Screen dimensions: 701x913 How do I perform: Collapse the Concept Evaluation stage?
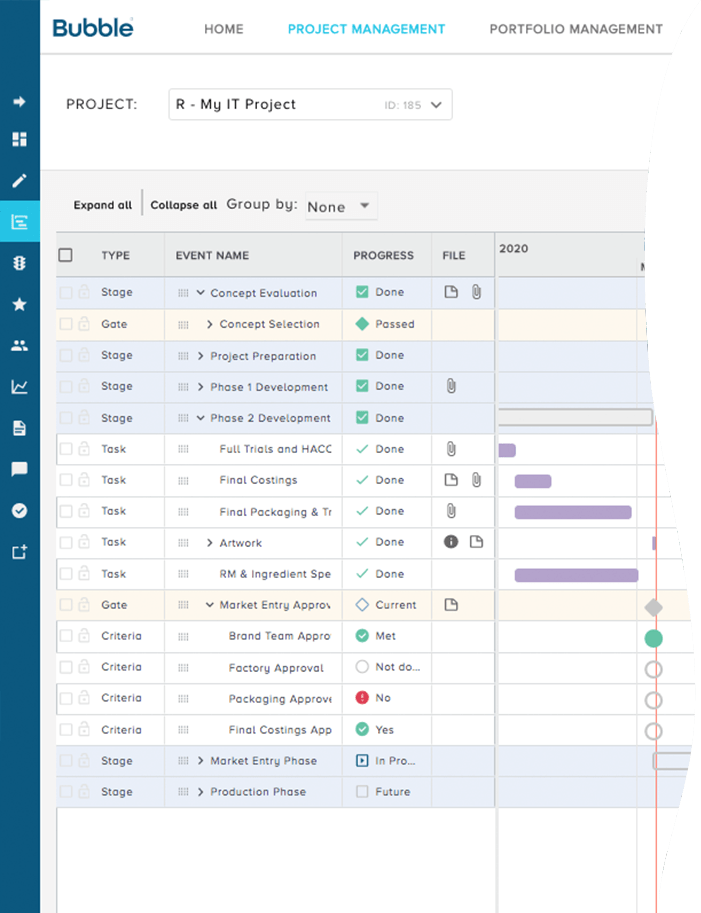click(x=200, y=292)
